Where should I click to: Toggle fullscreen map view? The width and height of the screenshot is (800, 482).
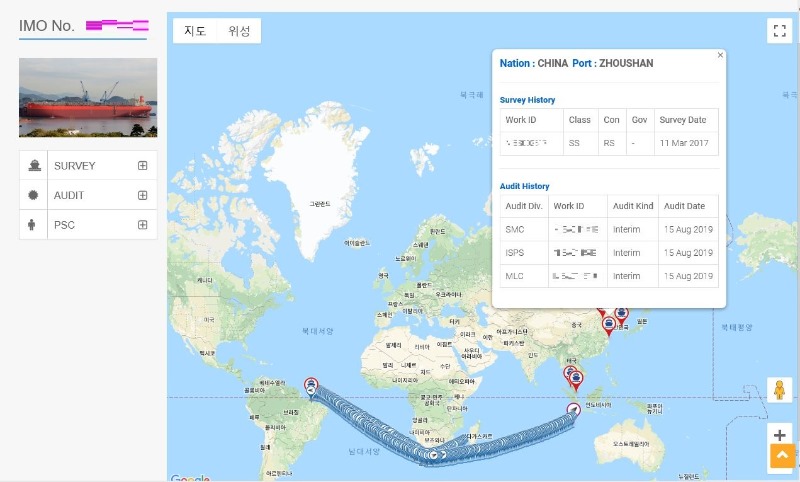(x=779, y=31)
